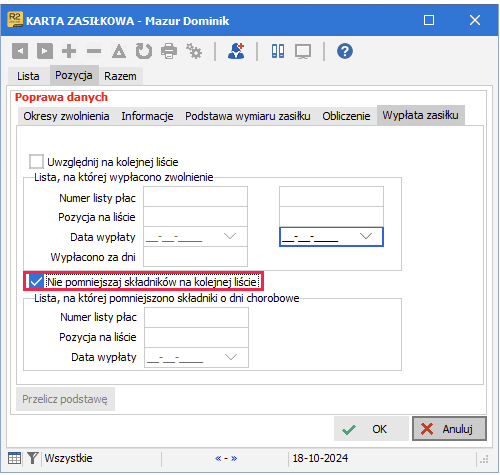
Task: Refresh data with circular arrow icon
Action: pyautogui.click(x=144, y=51)
